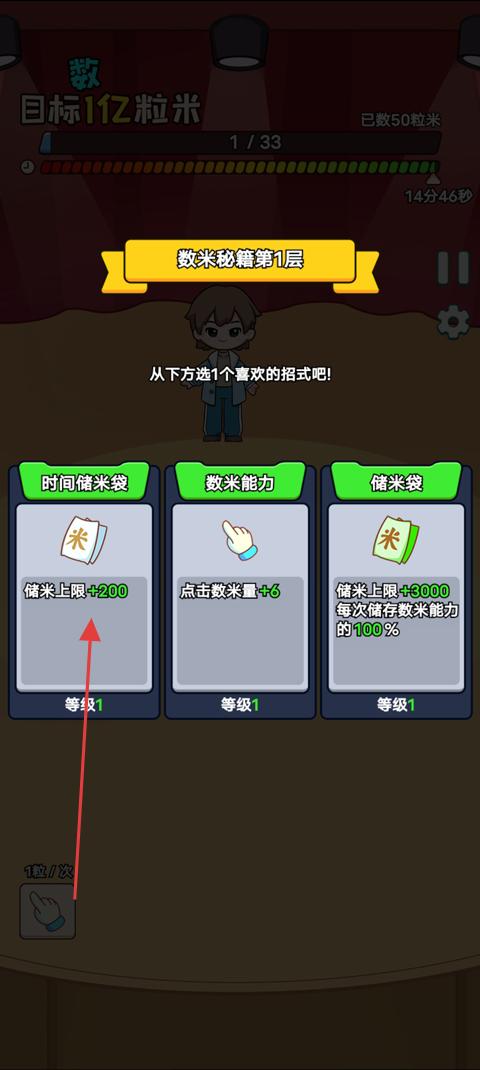Click 等级1 label under 数米能力 card
The width and height of the screenshot is (480, 1070).
click(x=240, y=705)
